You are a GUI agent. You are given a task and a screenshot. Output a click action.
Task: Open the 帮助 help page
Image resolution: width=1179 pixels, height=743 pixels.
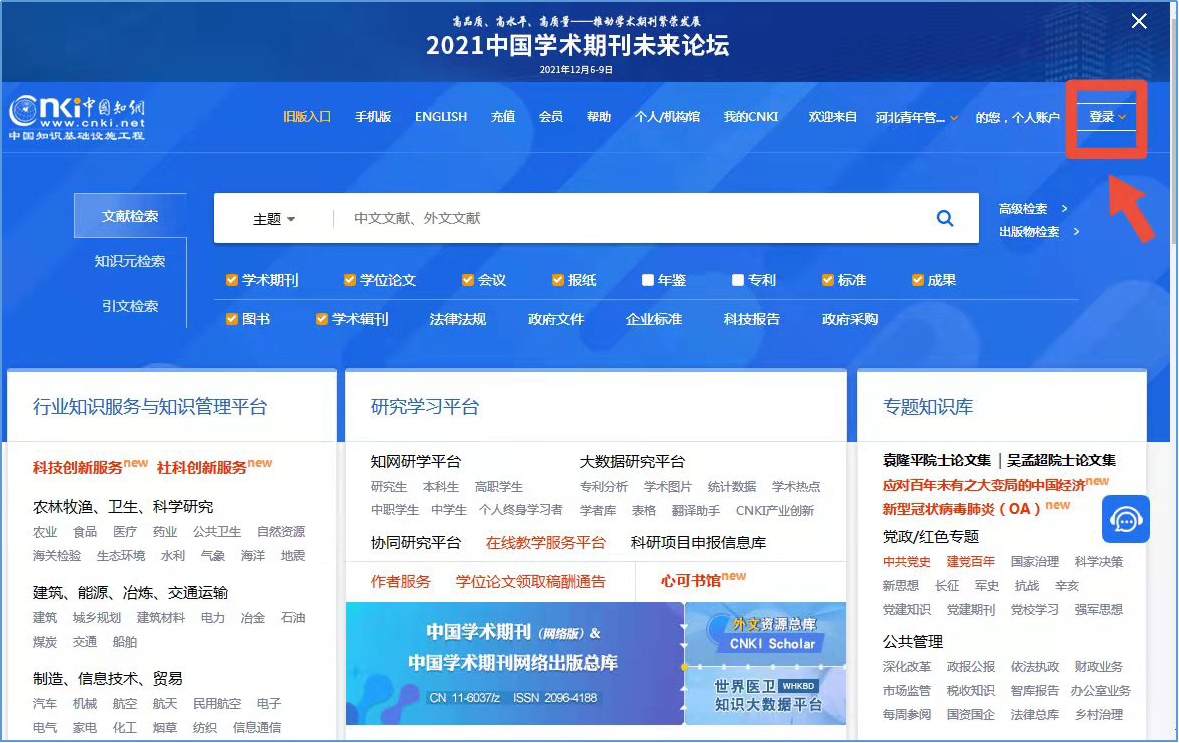pos(599,117)
